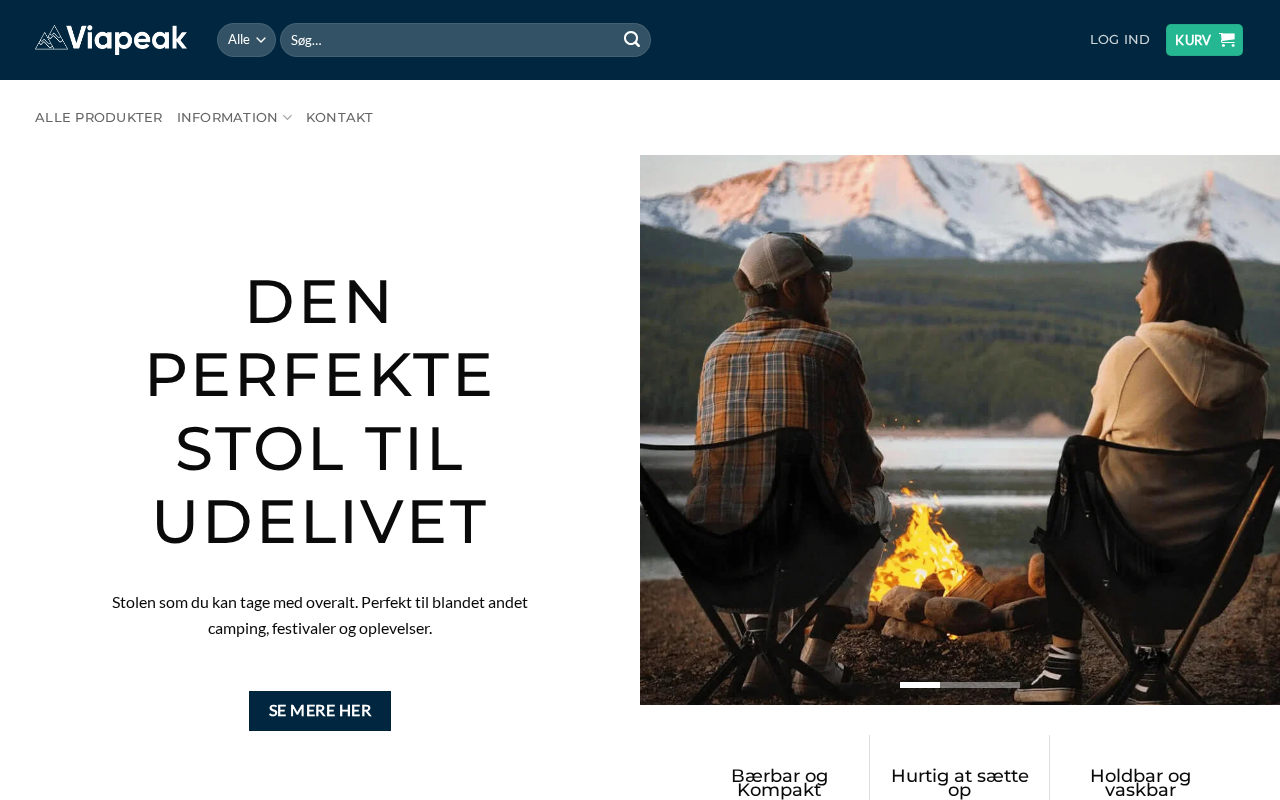Select the white active slide indicator
Image resolution: width=1280 pixels, height=800 pixels.
(x=920, y=685)
